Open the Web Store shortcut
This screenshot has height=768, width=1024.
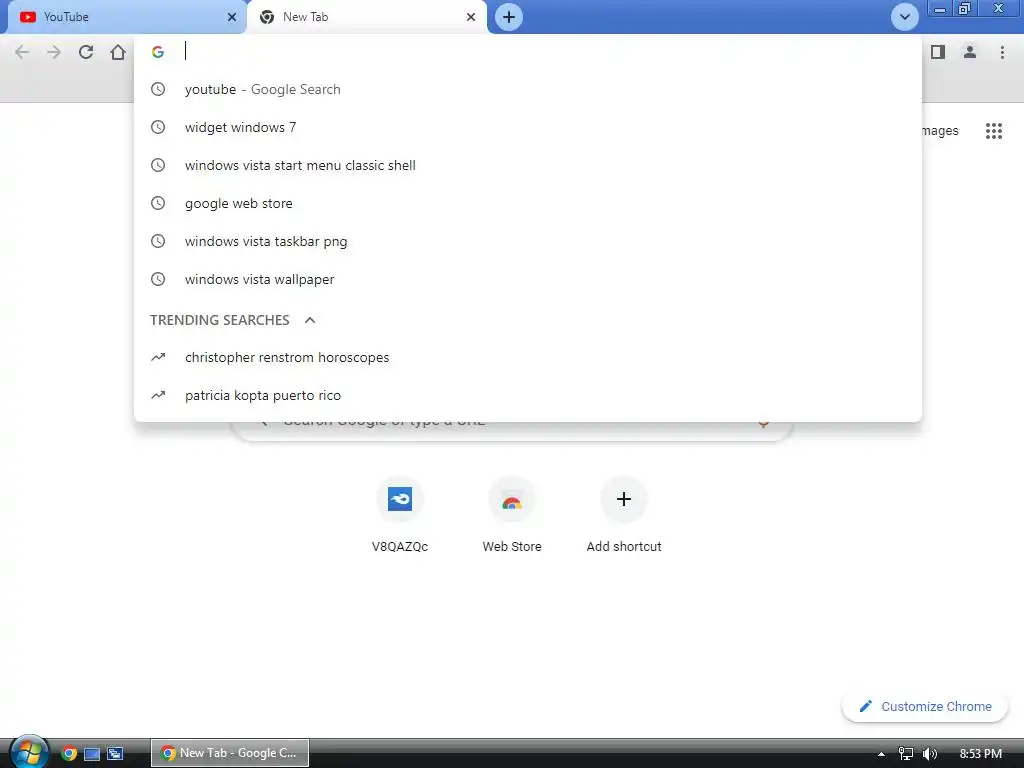click(x=512, y=515)
